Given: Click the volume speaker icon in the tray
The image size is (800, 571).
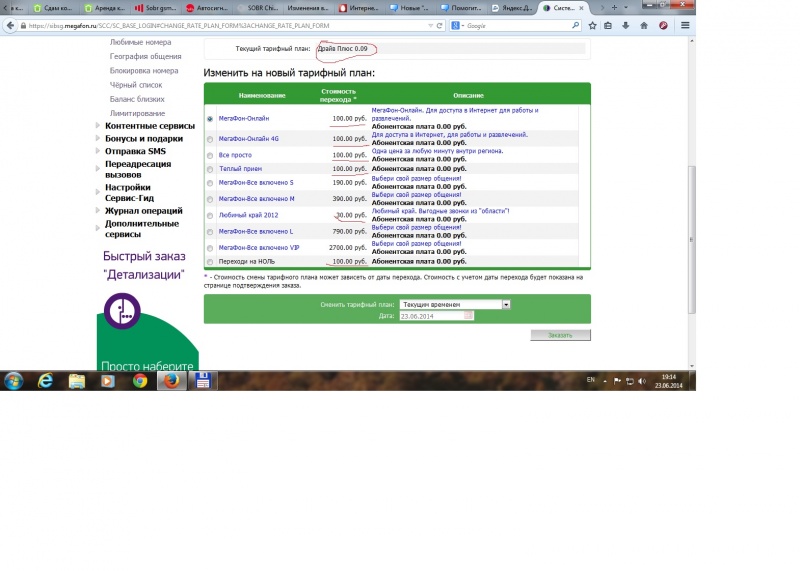Looking at the screenshot, I should pos(642,381).
